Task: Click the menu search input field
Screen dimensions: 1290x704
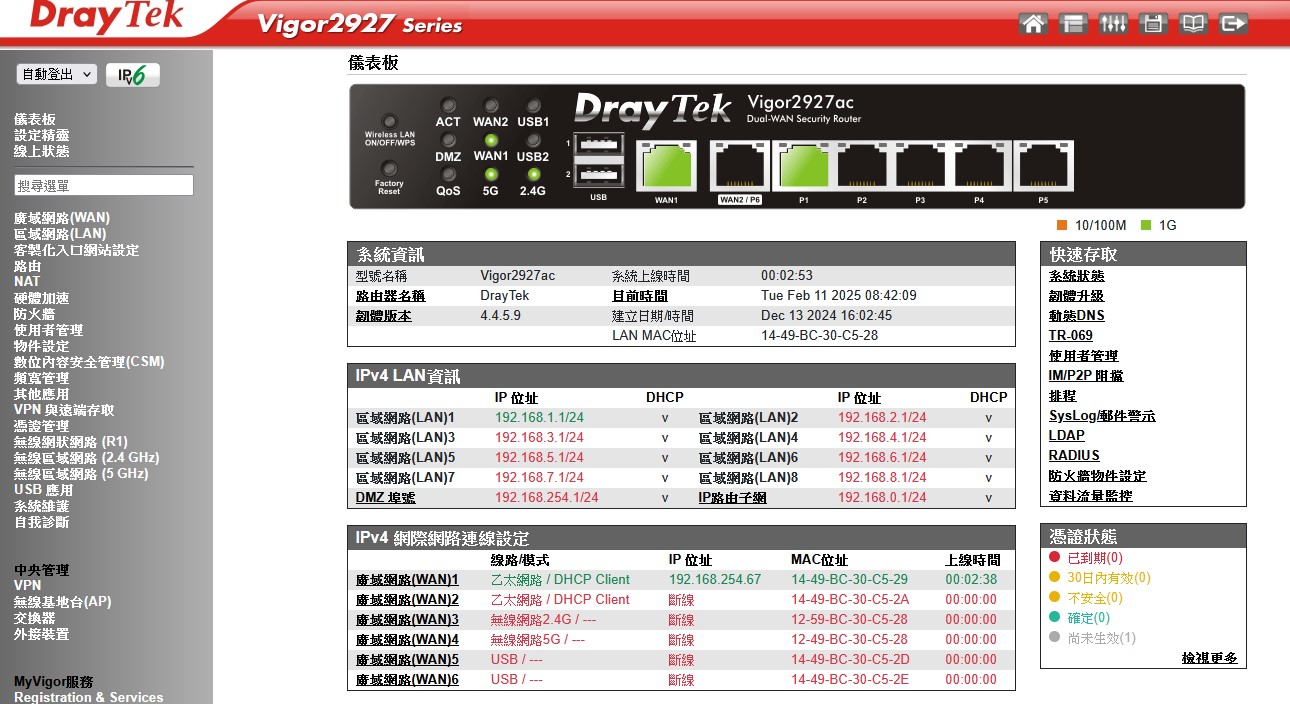Action: (104, 186)
